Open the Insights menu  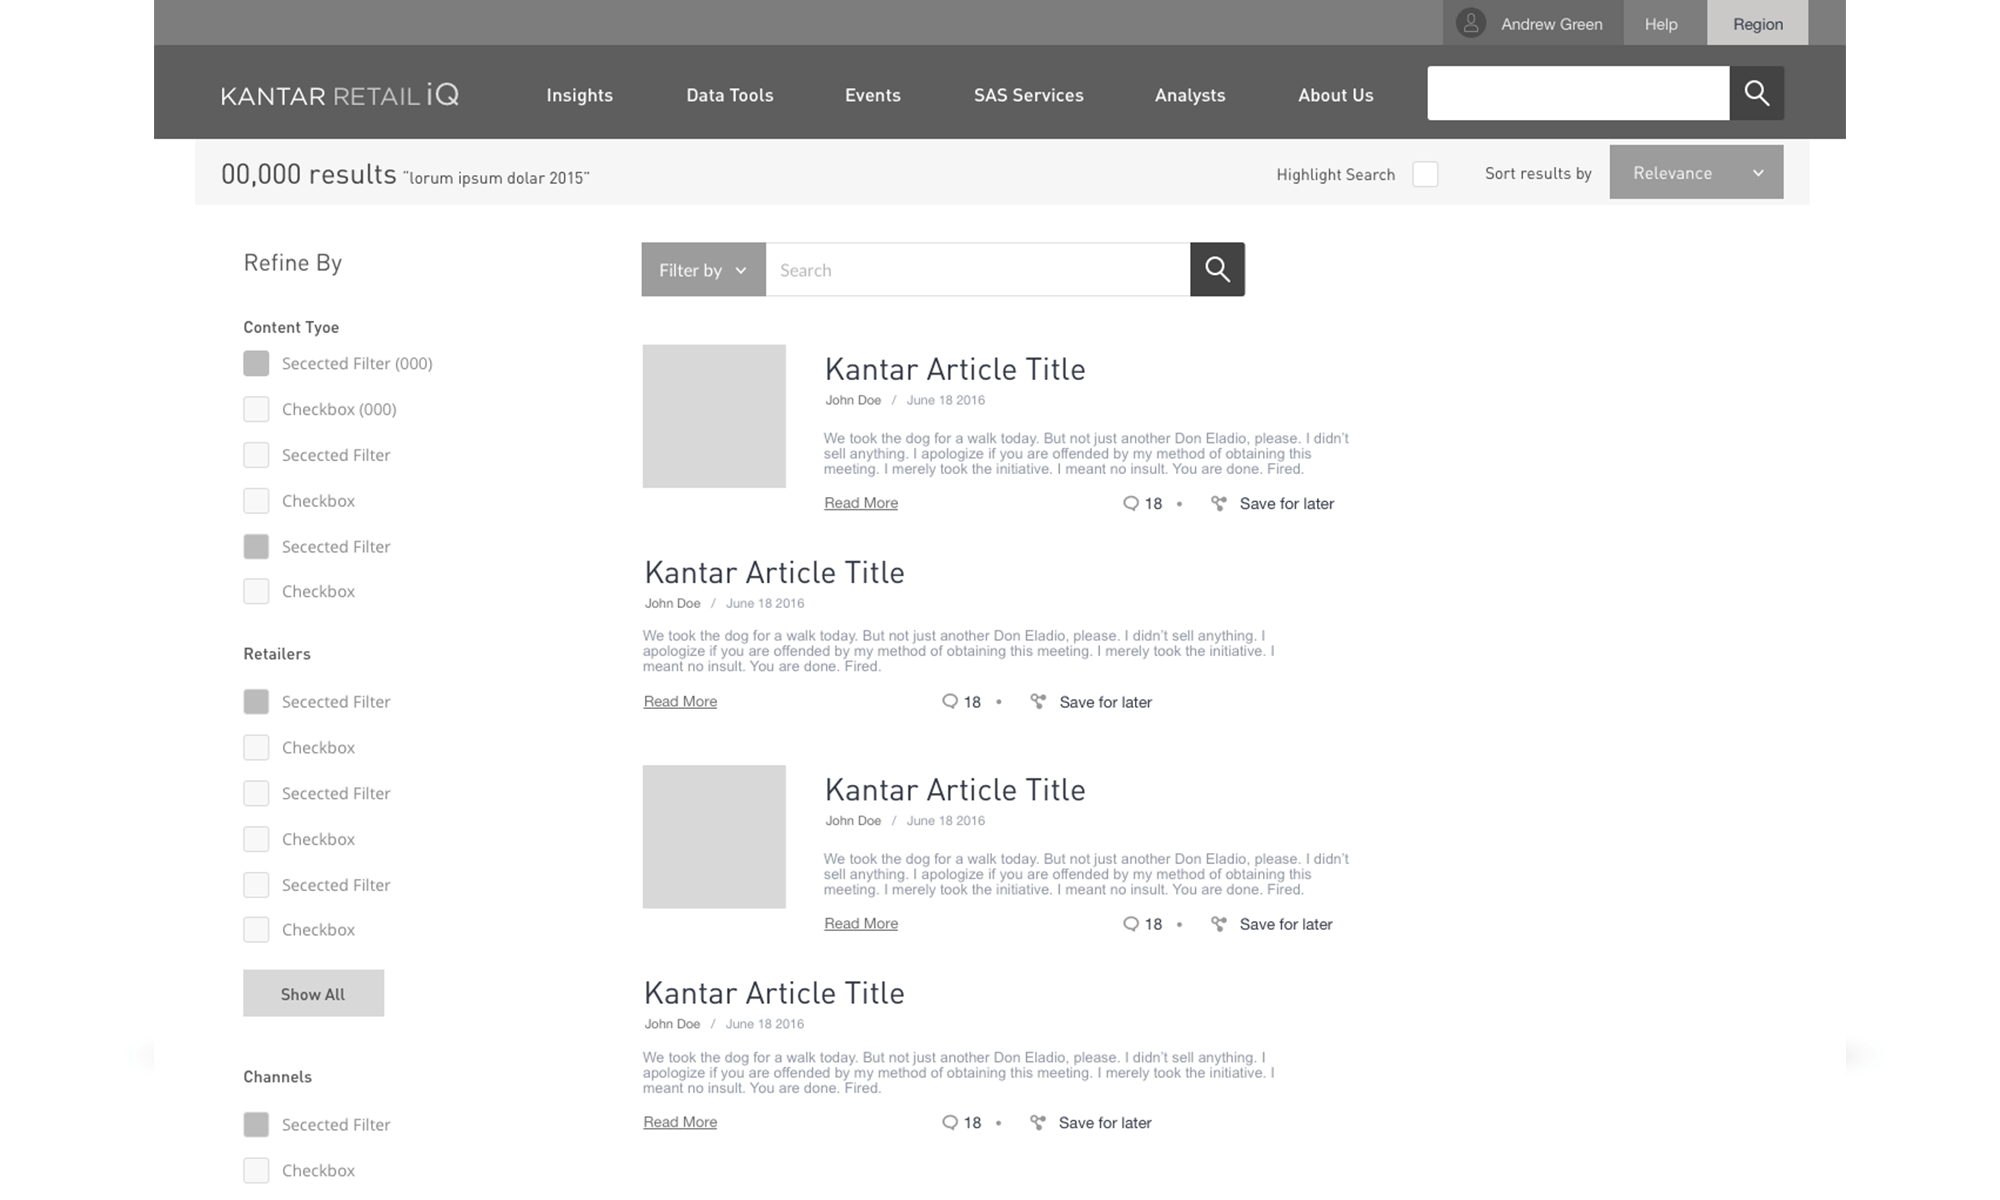[579, 95]
